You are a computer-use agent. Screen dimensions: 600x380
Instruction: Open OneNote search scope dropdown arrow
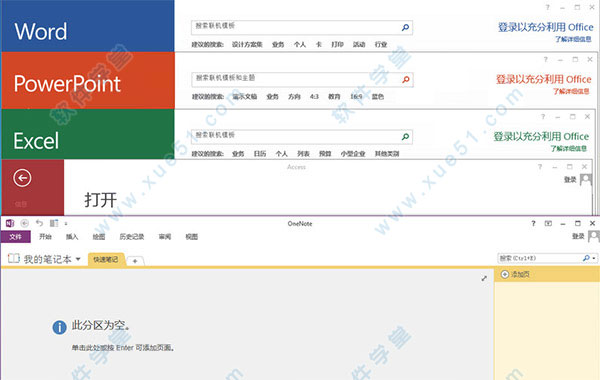[x=593, y=258]
